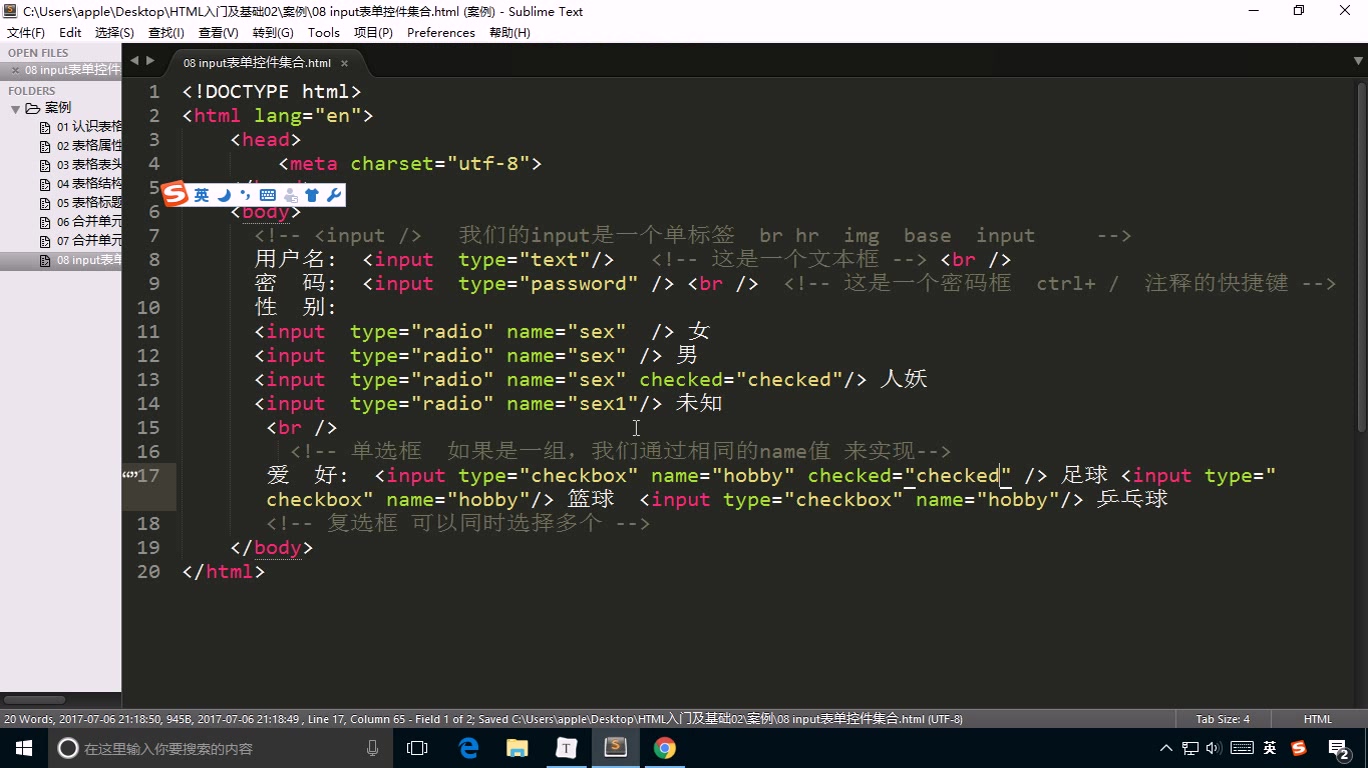Open the Sogou virtual keyboard icon
The image size is (1368, 768).
[267, 195]
